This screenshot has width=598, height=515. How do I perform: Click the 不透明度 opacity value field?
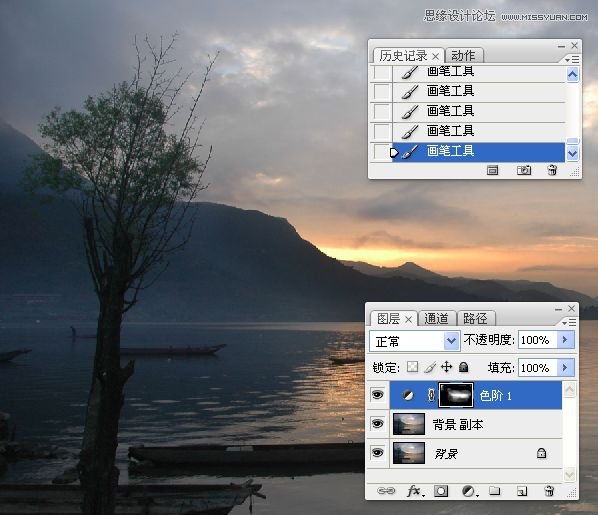[x=538, y=340]
